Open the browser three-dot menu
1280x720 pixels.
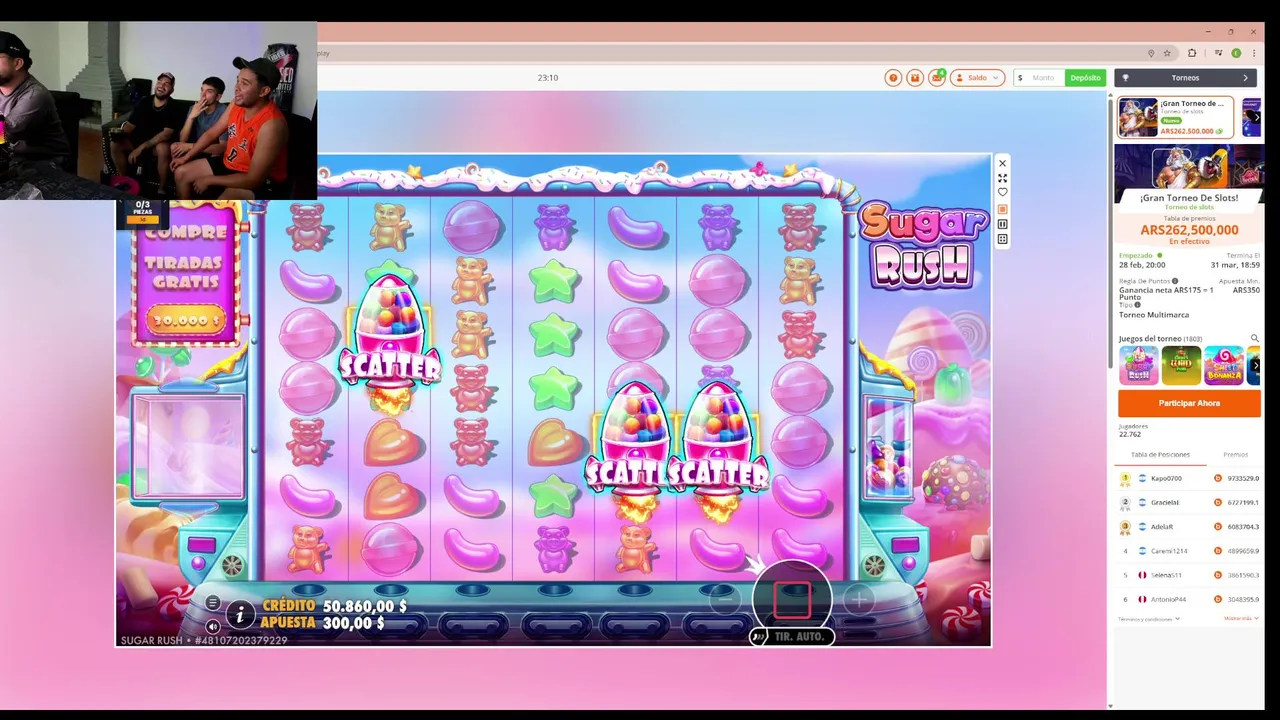1254,53
